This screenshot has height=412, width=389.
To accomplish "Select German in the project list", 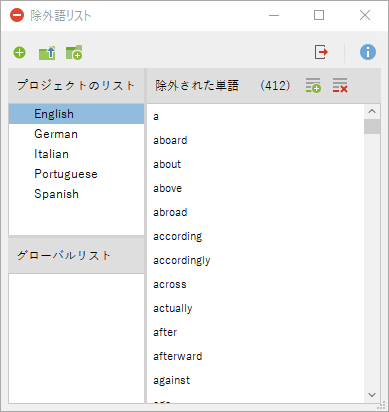I will [x=76, y=134].
